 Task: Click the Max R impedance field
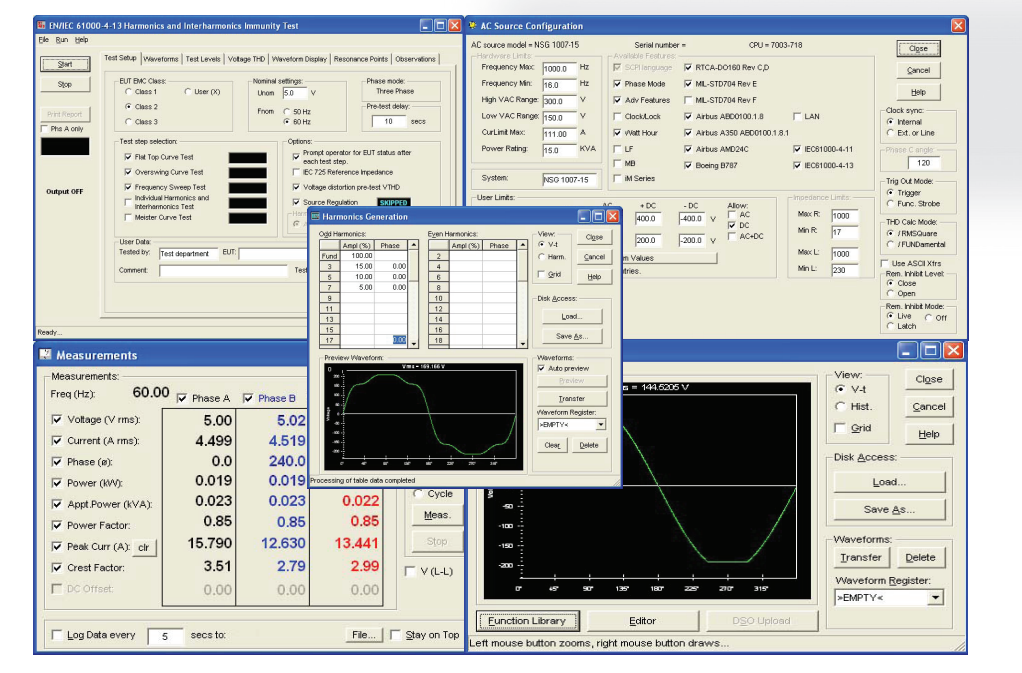pyautogui.click(x=845, y=216)
